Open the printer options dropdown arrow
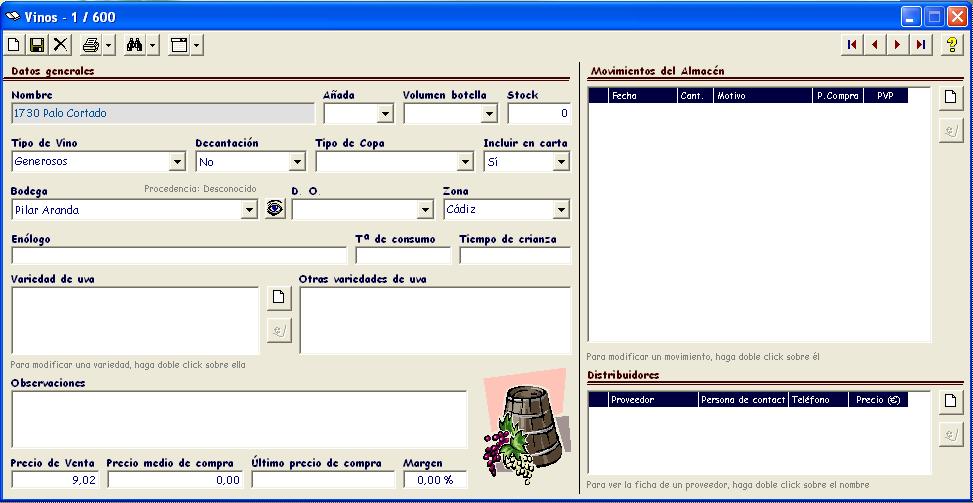The height and width of the screenshot is (503, 973). coord(109,45)
